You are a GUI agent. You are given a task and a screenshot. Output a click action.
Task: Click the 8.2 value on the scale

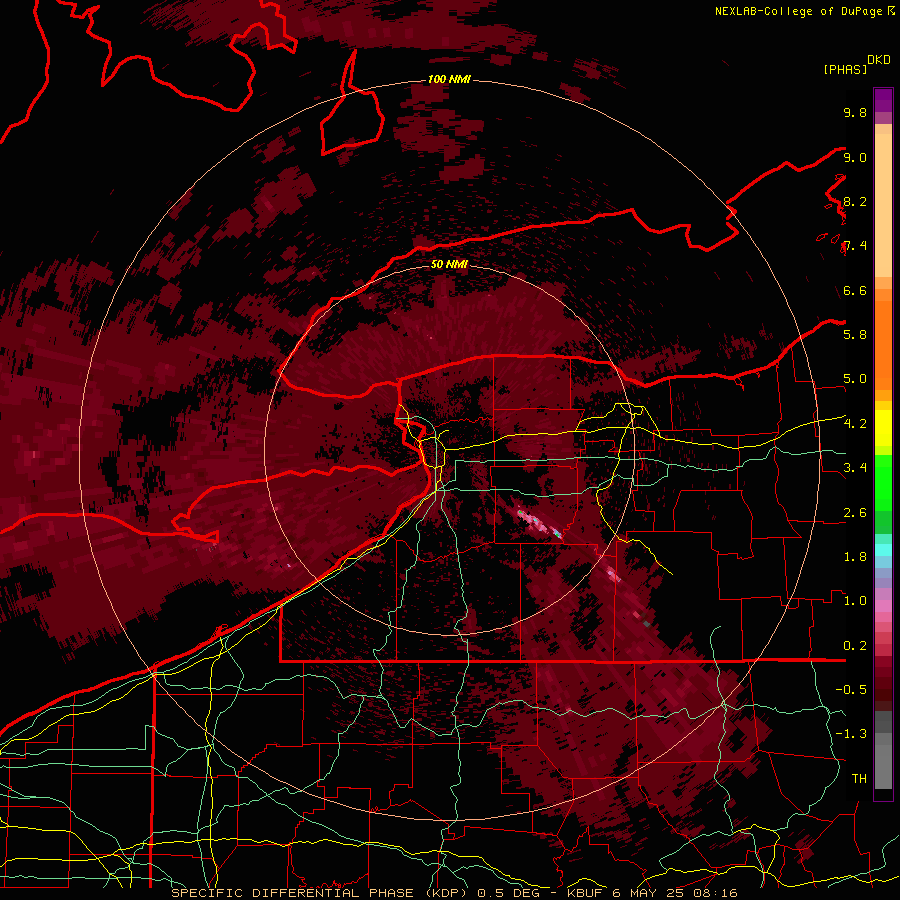click(855, 201)
